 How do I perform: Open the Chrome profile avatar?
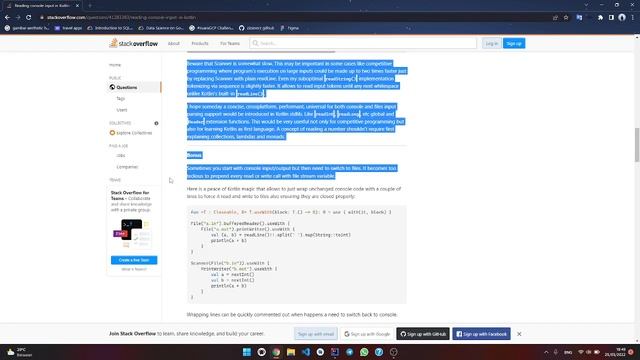coord(622,18)
